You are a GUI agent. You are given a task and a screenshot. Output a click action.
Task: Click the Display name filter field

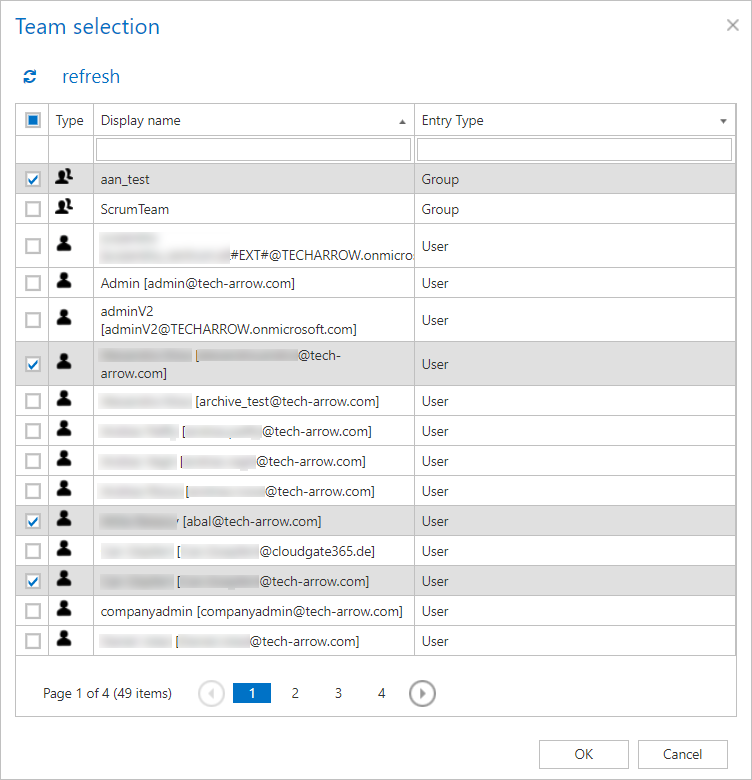click(253, 150)
